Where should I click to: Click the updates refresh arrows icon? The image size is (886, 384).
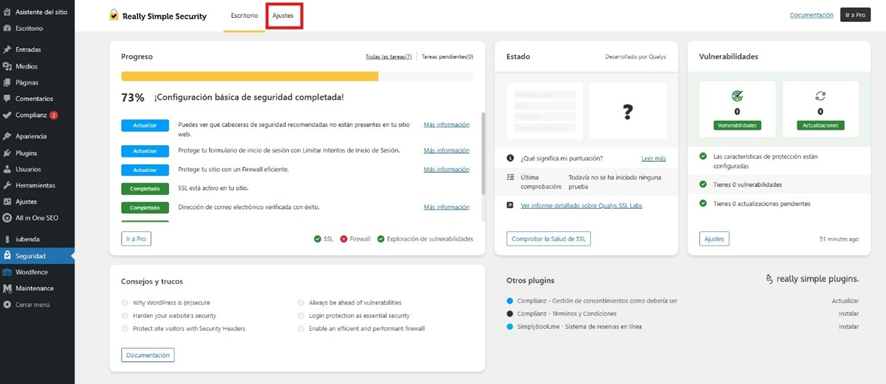[x=820, y=96]
